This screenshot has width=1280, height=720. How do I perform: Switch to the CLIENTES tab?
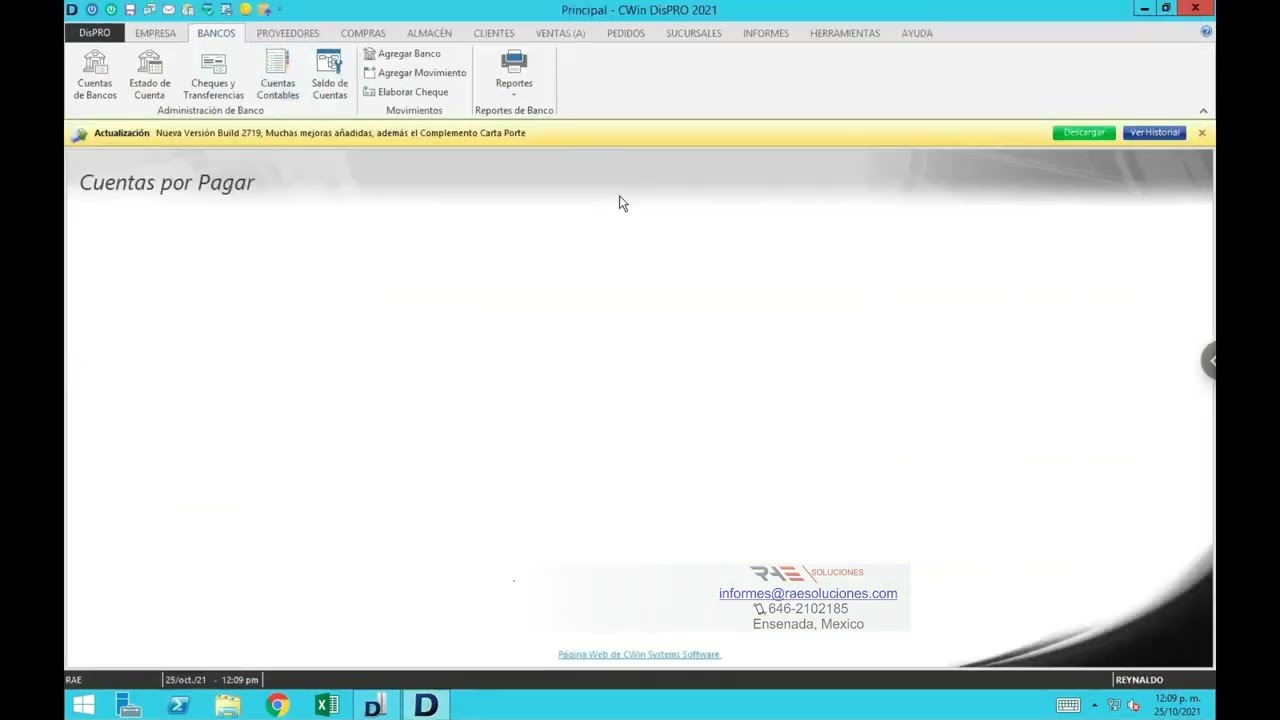coord(494,33)
